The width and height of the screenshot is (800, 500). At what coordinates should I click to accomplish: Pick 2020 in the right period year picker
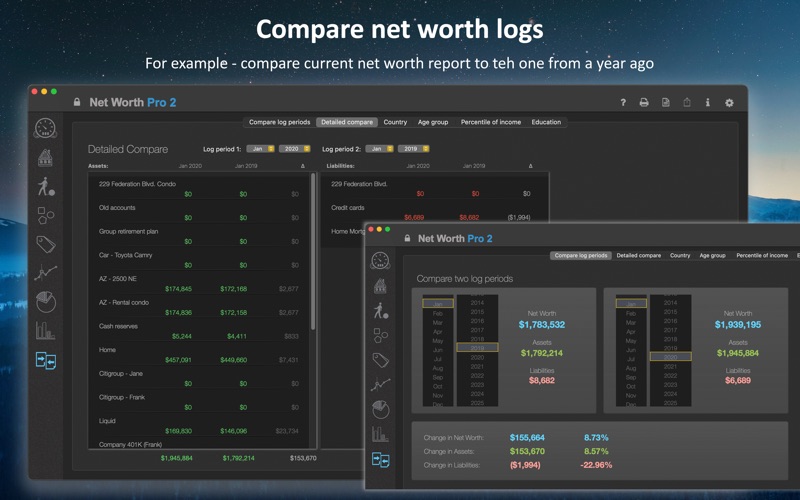(670, 357)
